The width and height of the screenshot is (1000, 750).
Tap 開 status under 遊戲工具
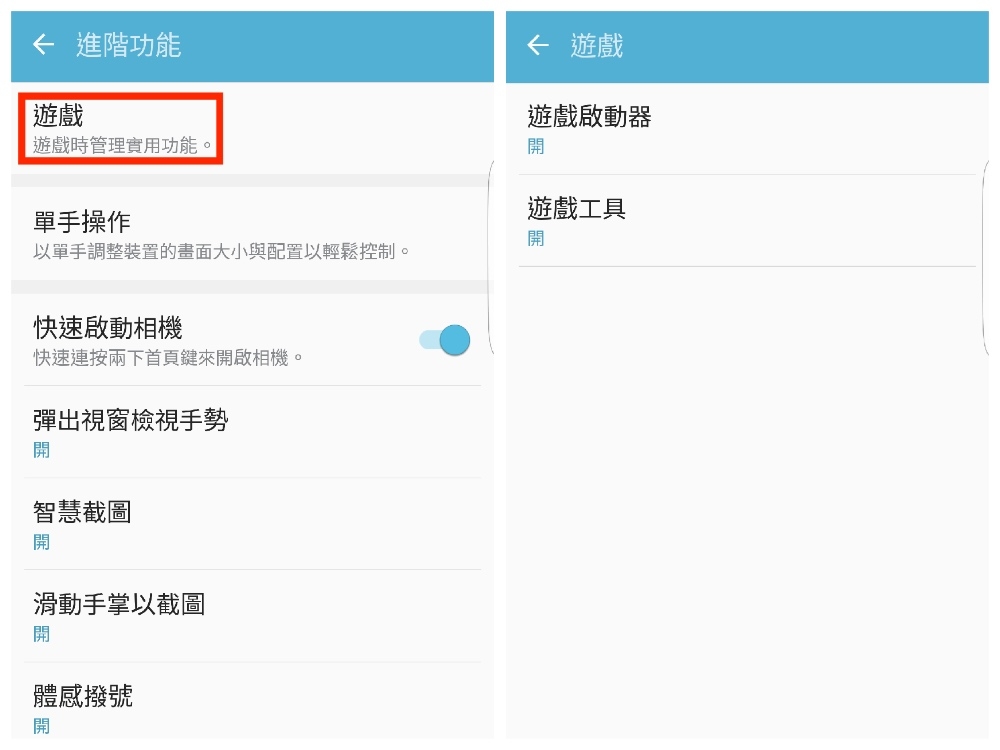(x=536, y=239)
